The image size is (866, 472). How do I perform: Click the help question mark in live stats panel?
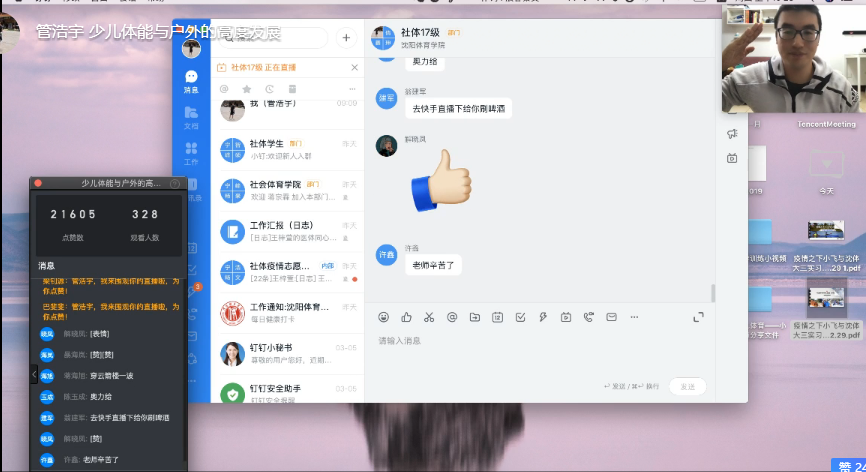click(x=175, y=183)
